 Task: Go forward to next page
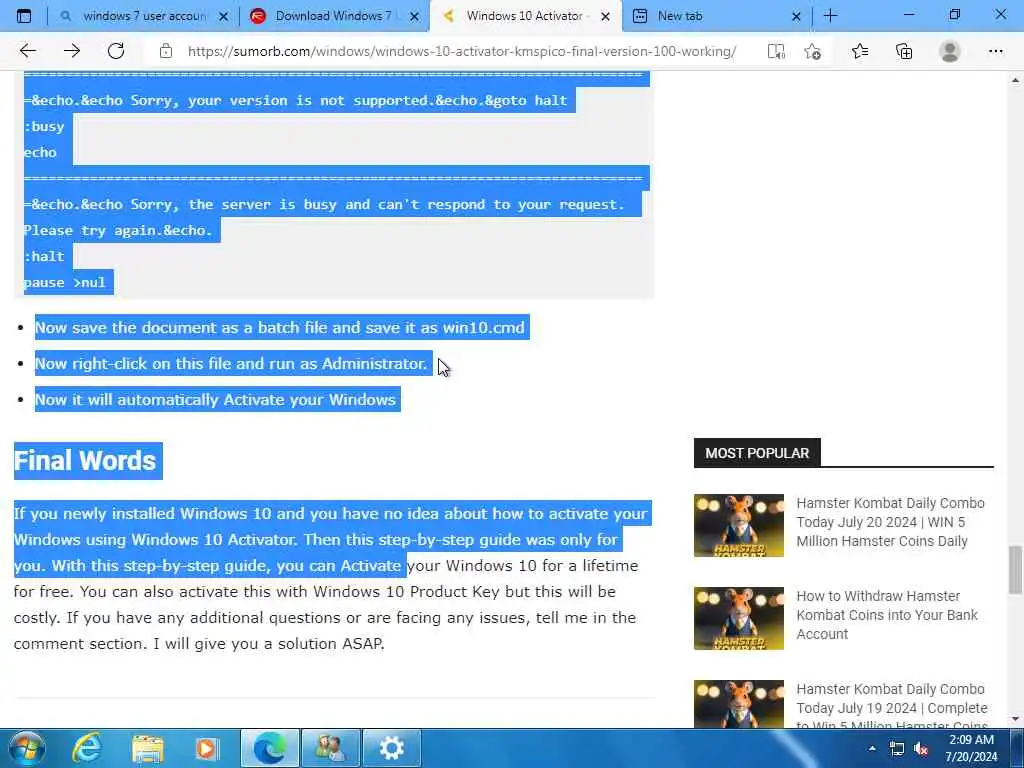pos(72,51)
